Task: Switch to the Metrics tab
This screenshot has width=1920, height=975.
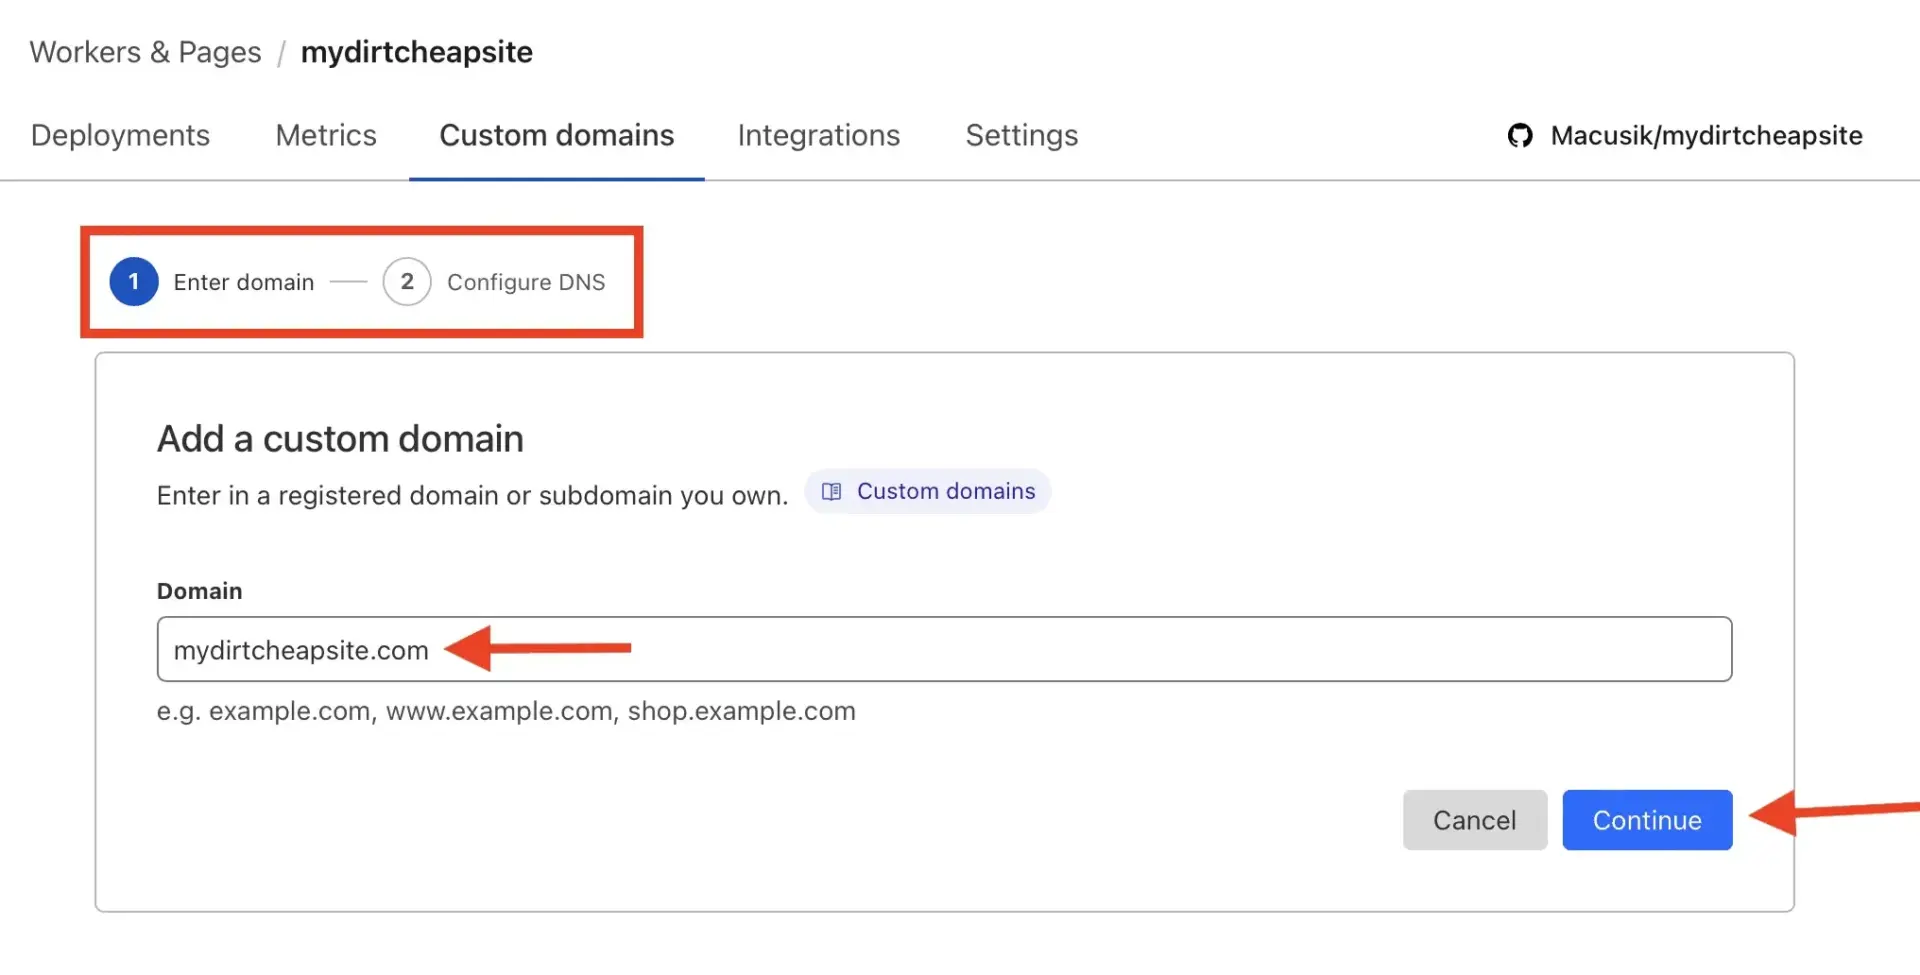Action: (x=326, y=135)
